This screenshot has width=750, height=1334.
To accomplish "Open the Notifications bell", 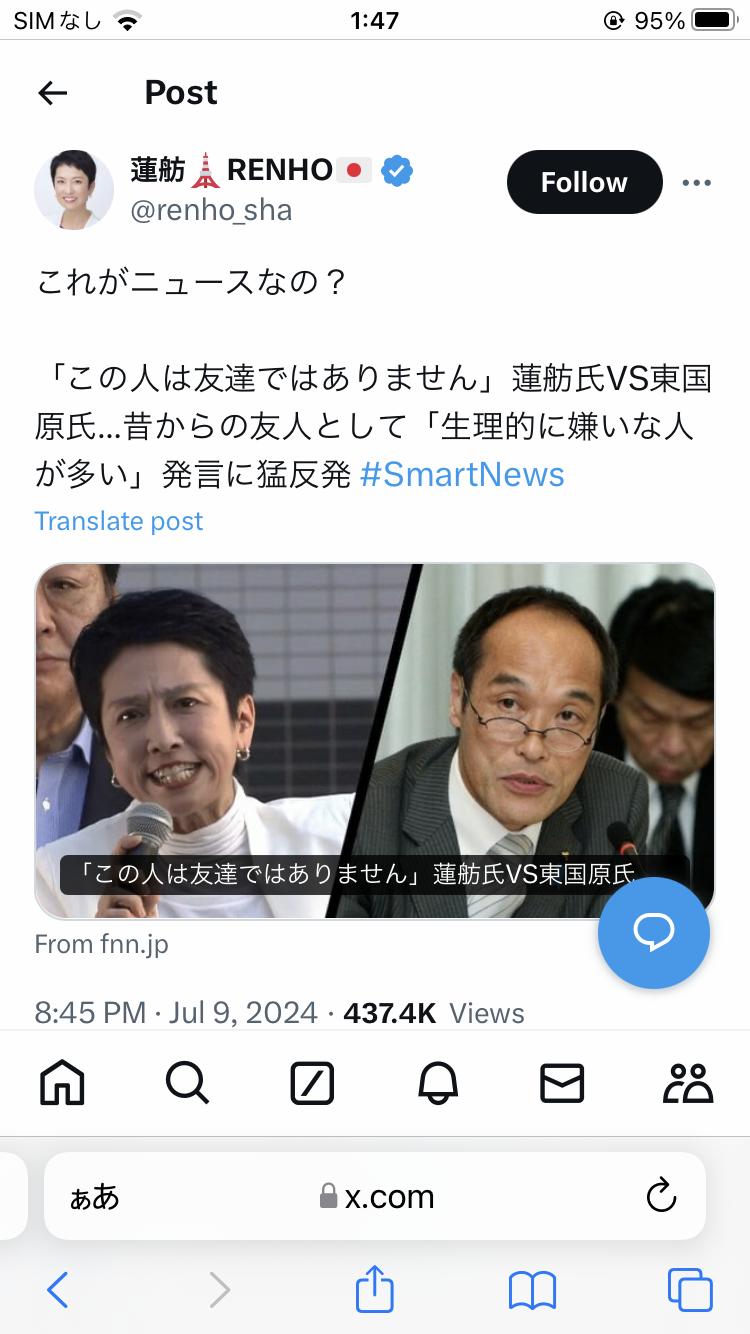I will pyautogui.click(x=438, y=1083).
